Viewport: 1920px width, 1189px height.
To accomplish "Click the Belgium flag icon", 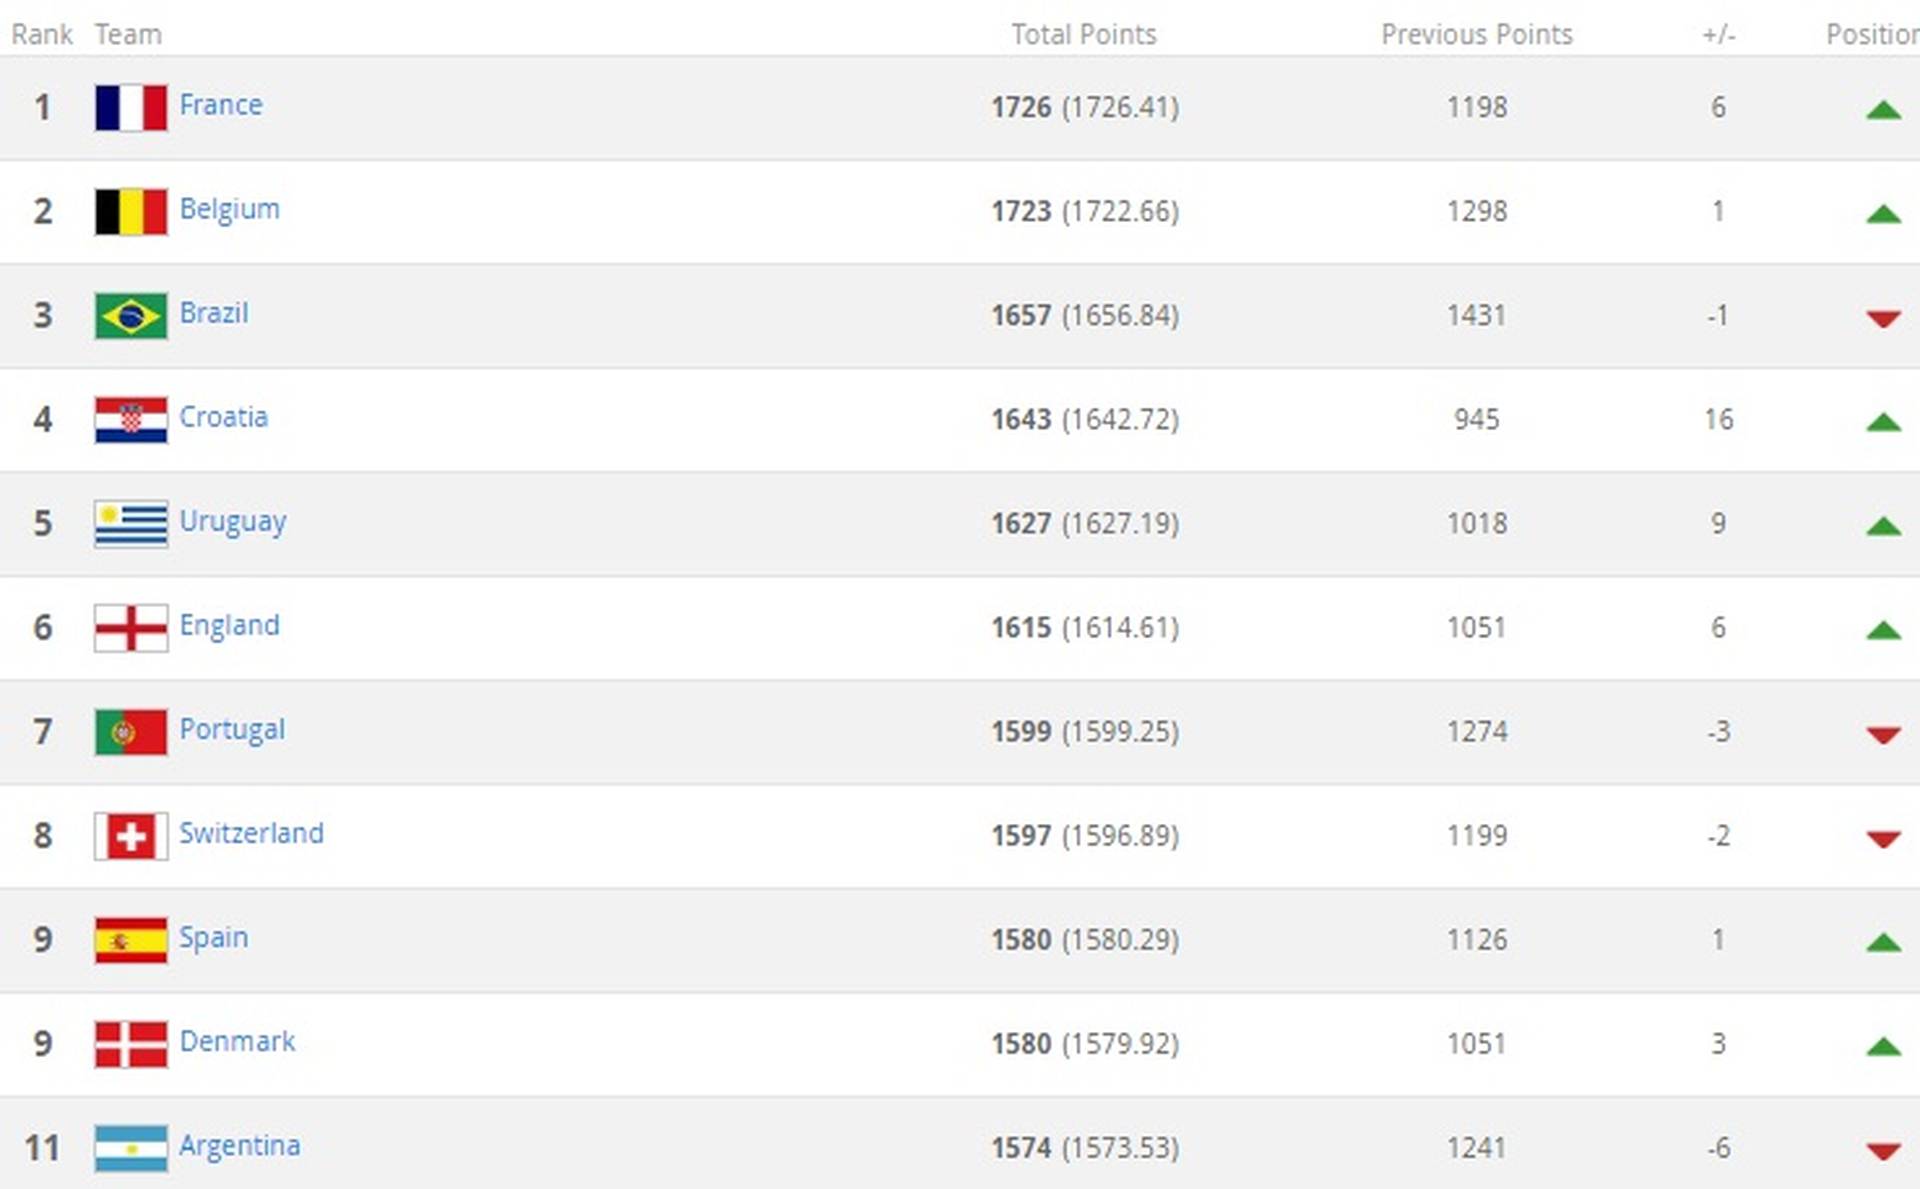I will [131, 212].
